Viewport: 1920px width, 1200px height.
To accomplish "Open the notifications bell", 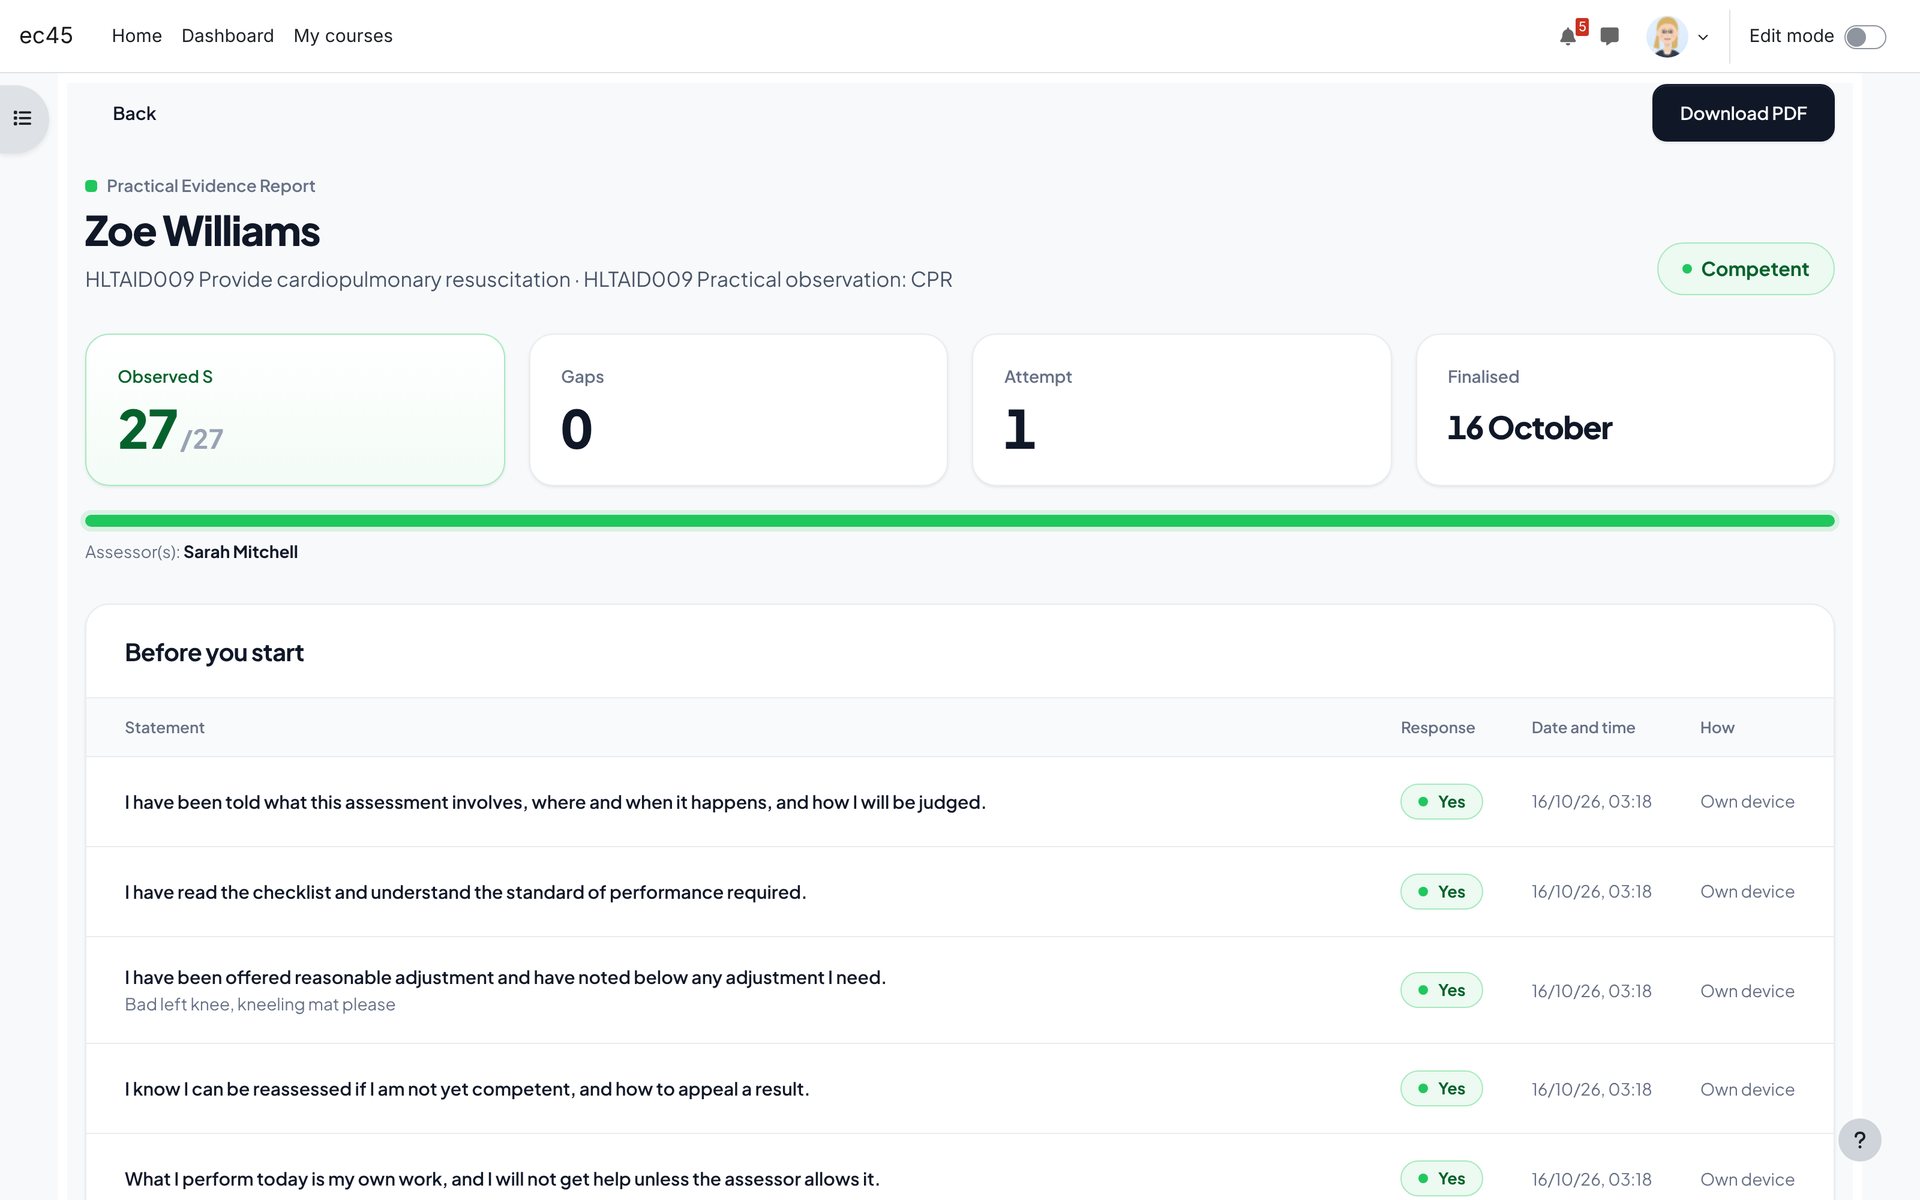I will 1567,37.
